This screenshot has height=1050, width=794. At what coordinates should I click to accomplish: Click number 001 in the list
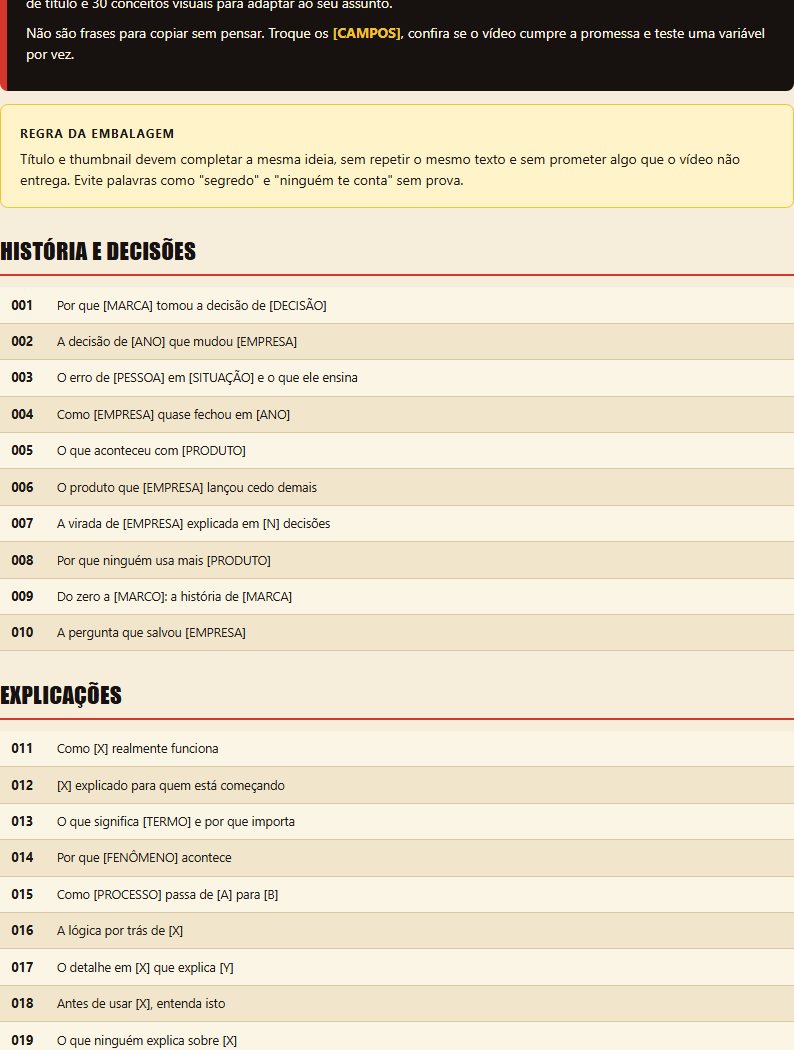(x=22, y=305)
